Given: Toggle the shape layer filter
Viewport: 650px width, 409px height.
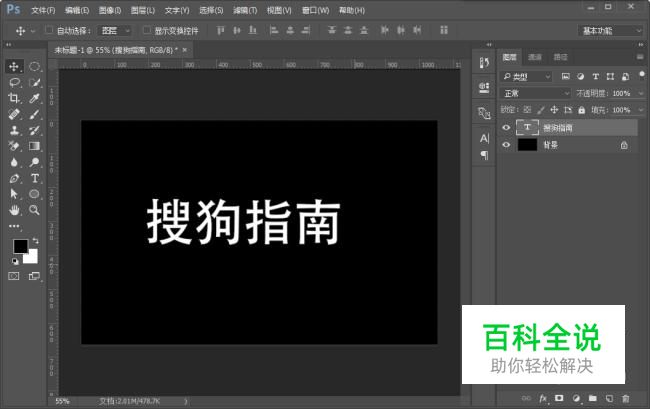Looking at the screenshot, I should tap(610, 76).
